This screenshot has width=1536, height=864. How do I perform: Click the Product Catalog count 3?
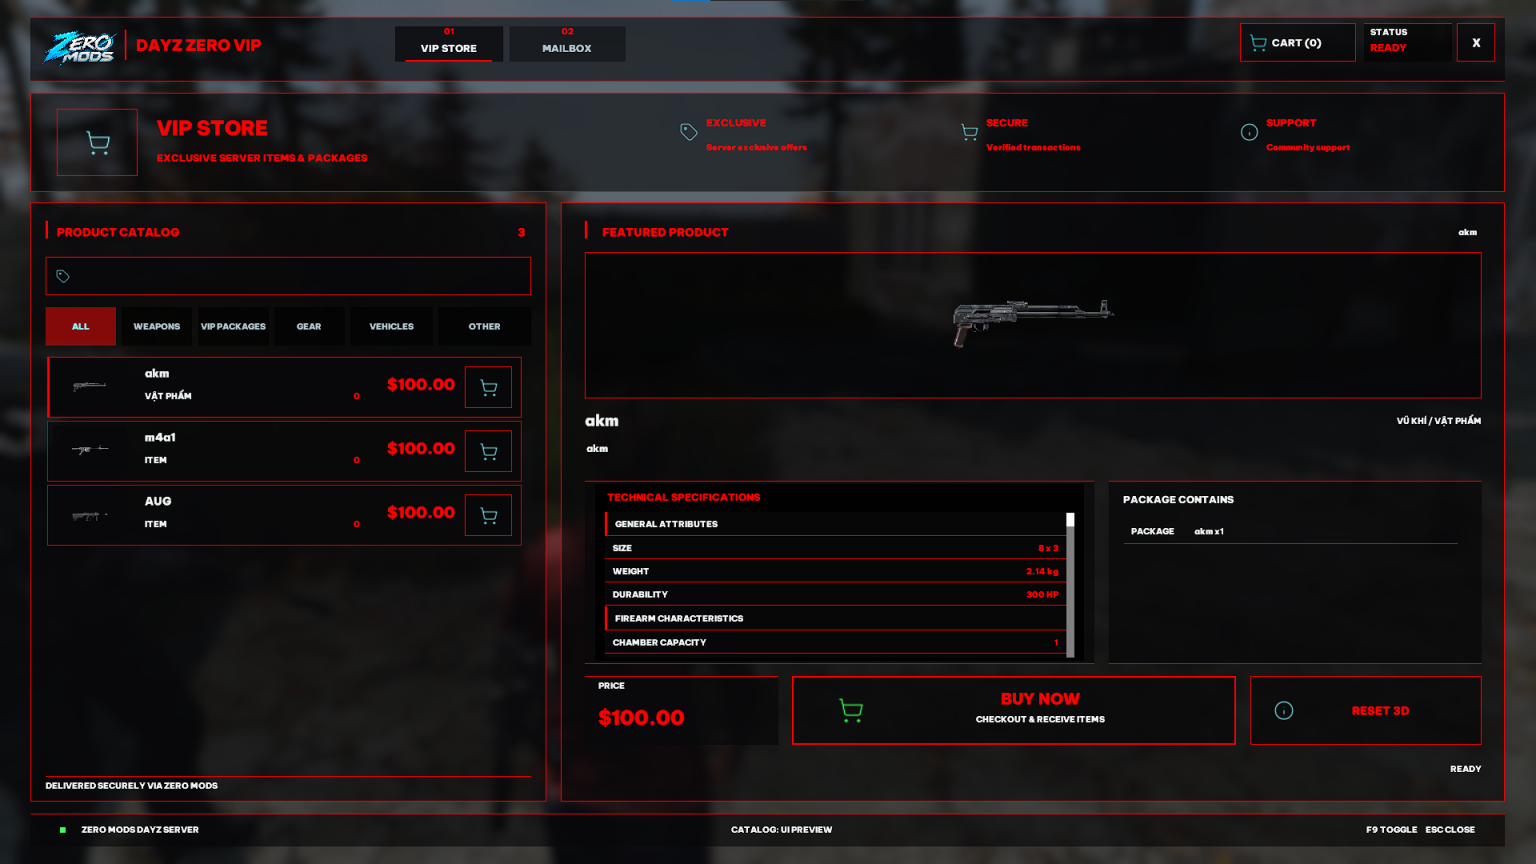click(521, 232)
